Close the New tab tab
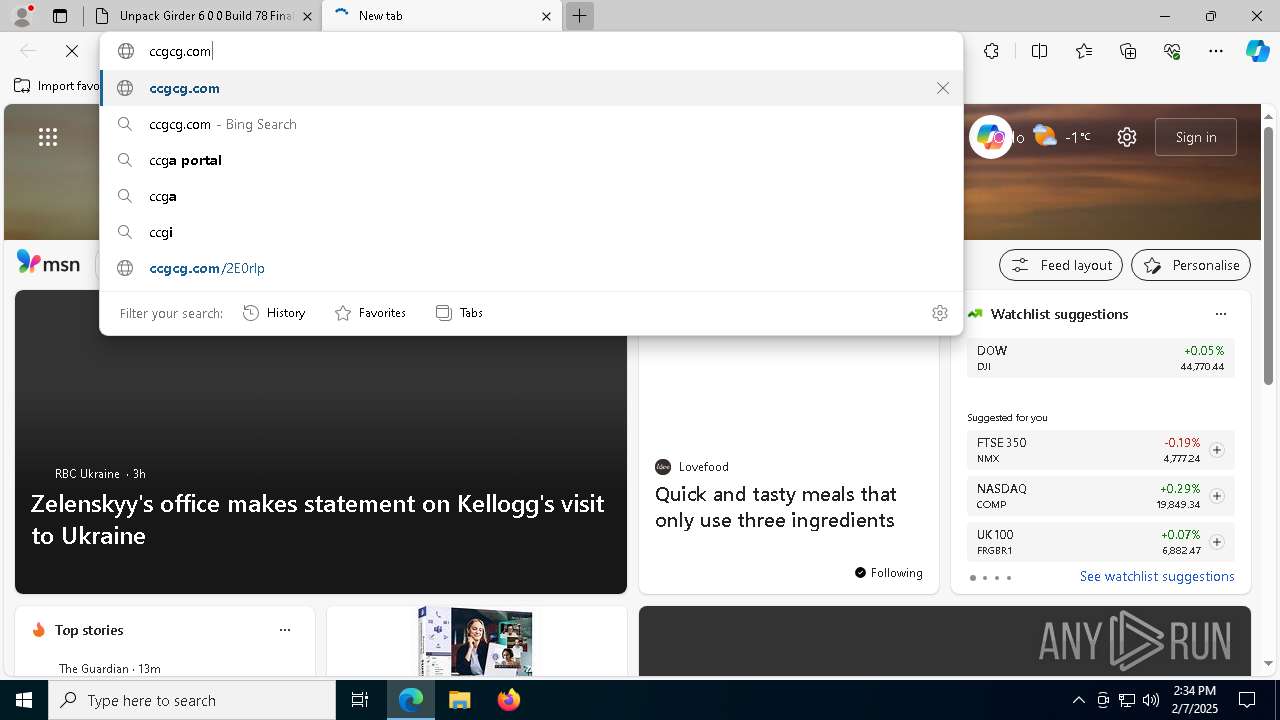 coord(546,16)
